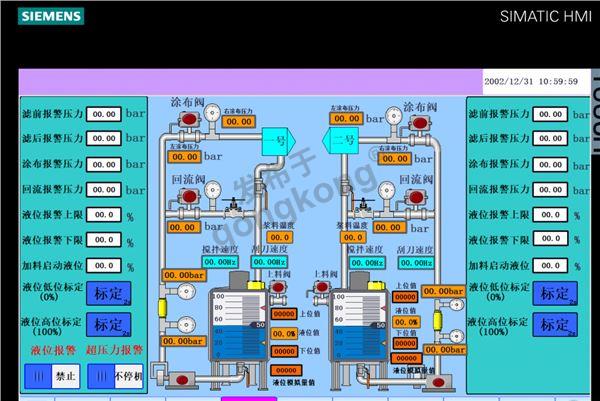This screenshot has width=600, height=401.
Task: Select left panel 液位报警下限 input field
Action: point(104,240)
